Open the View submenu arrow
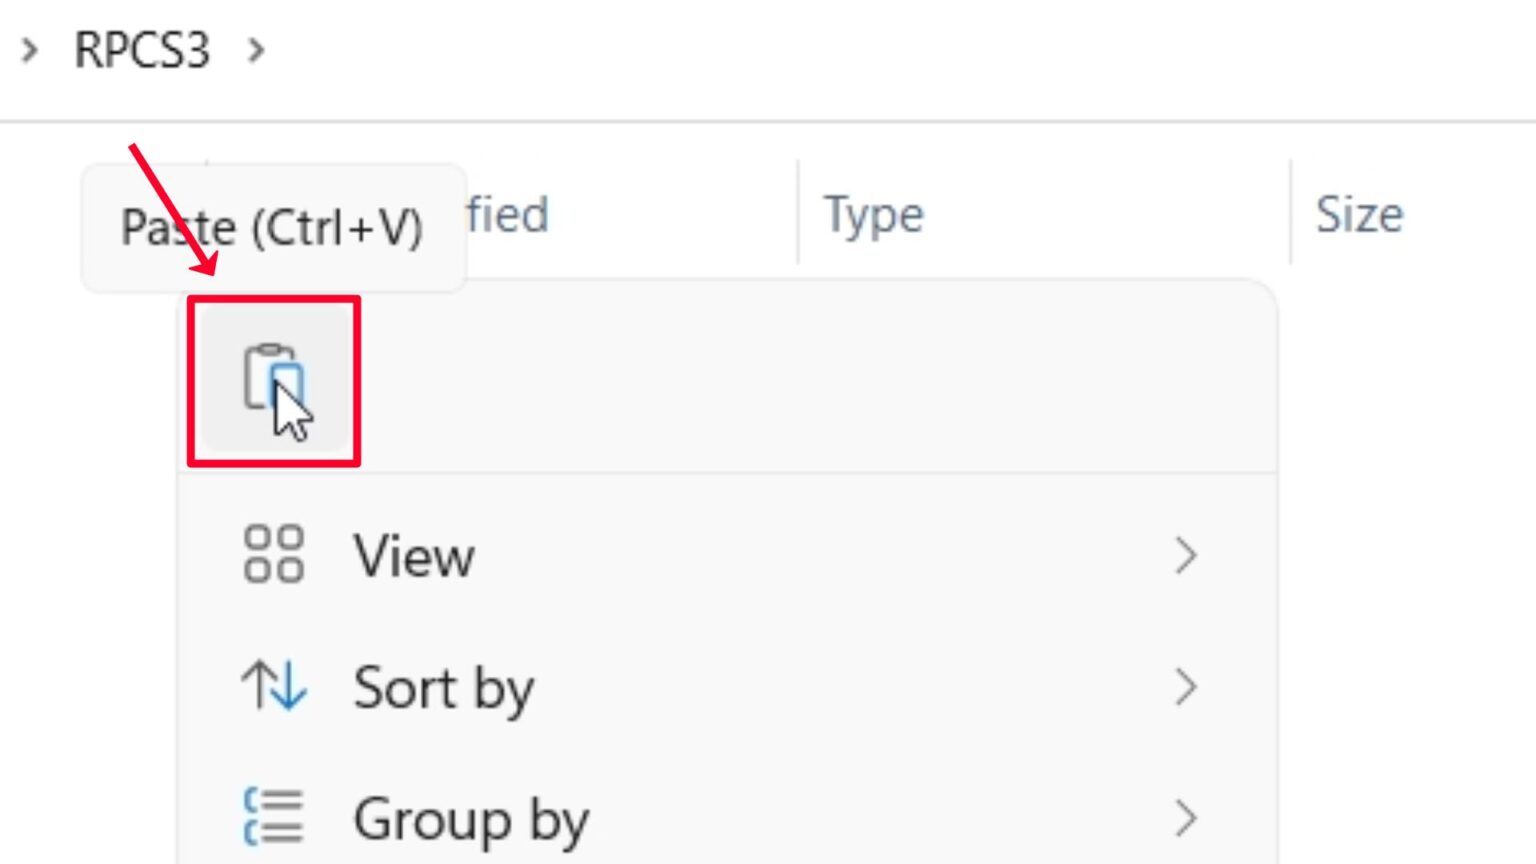Viewport: 1536px width, 864px height. tap(1186, 555)
